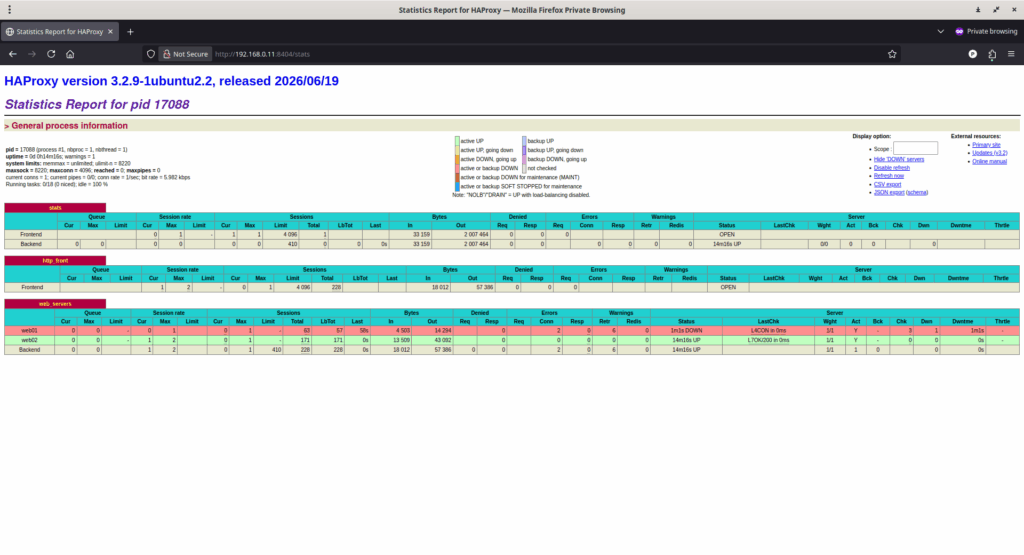Open the JSON schema link
Screen dimensions: 1024x555
(x=917, y=193)
